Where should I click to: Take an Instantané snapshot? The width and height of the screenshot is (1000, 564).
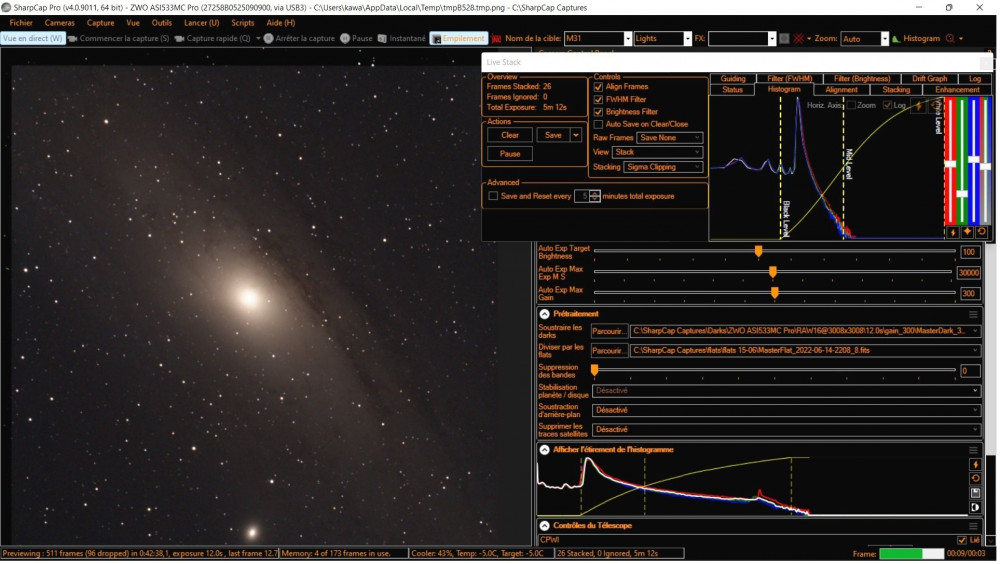tap(401, 38)
